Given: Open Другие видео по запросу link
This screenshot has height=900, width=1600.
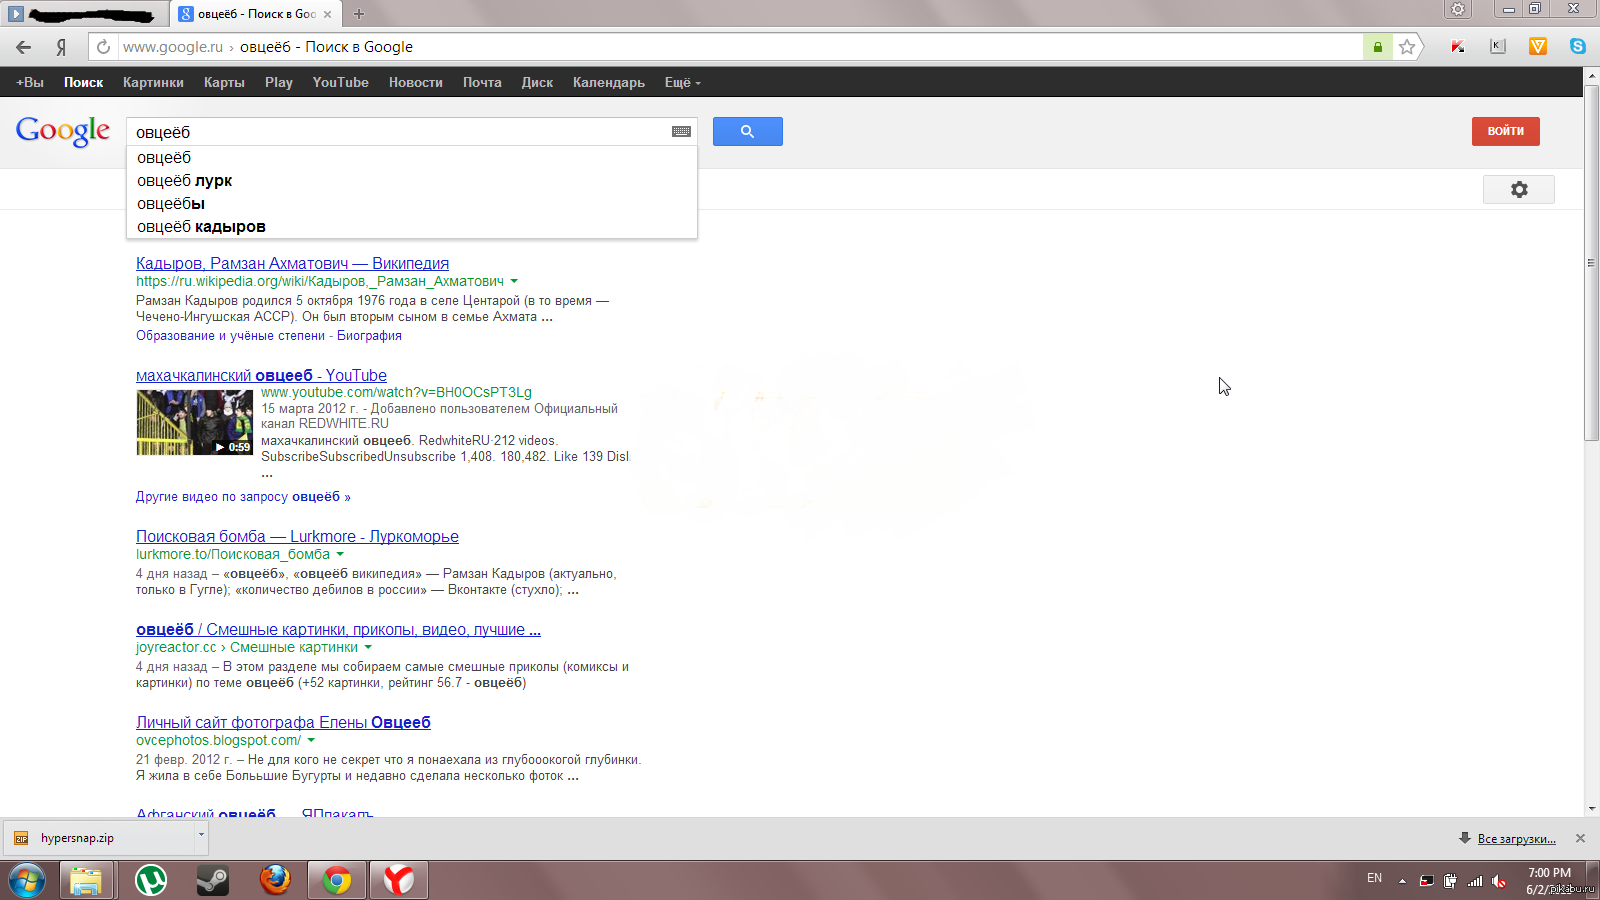Looking at the screenshot, I should [243, 497].
